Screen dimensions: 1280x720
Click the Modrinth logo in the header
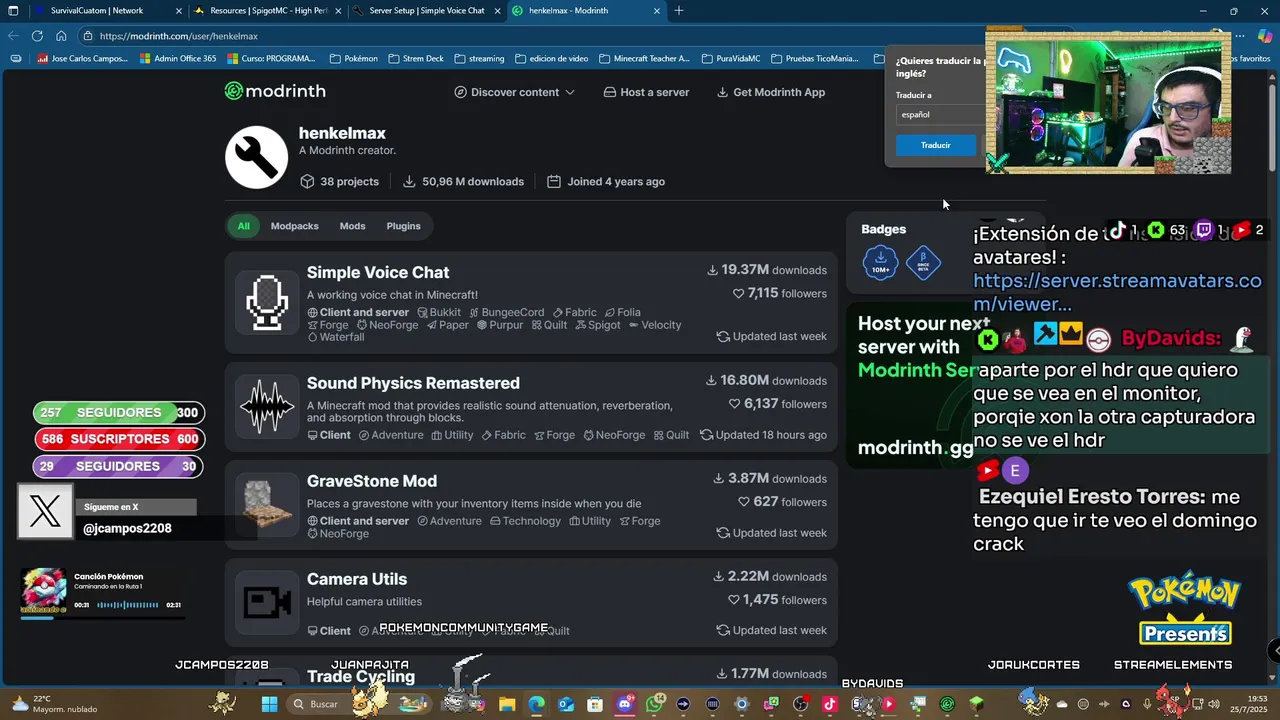click(x=275, y=91)
